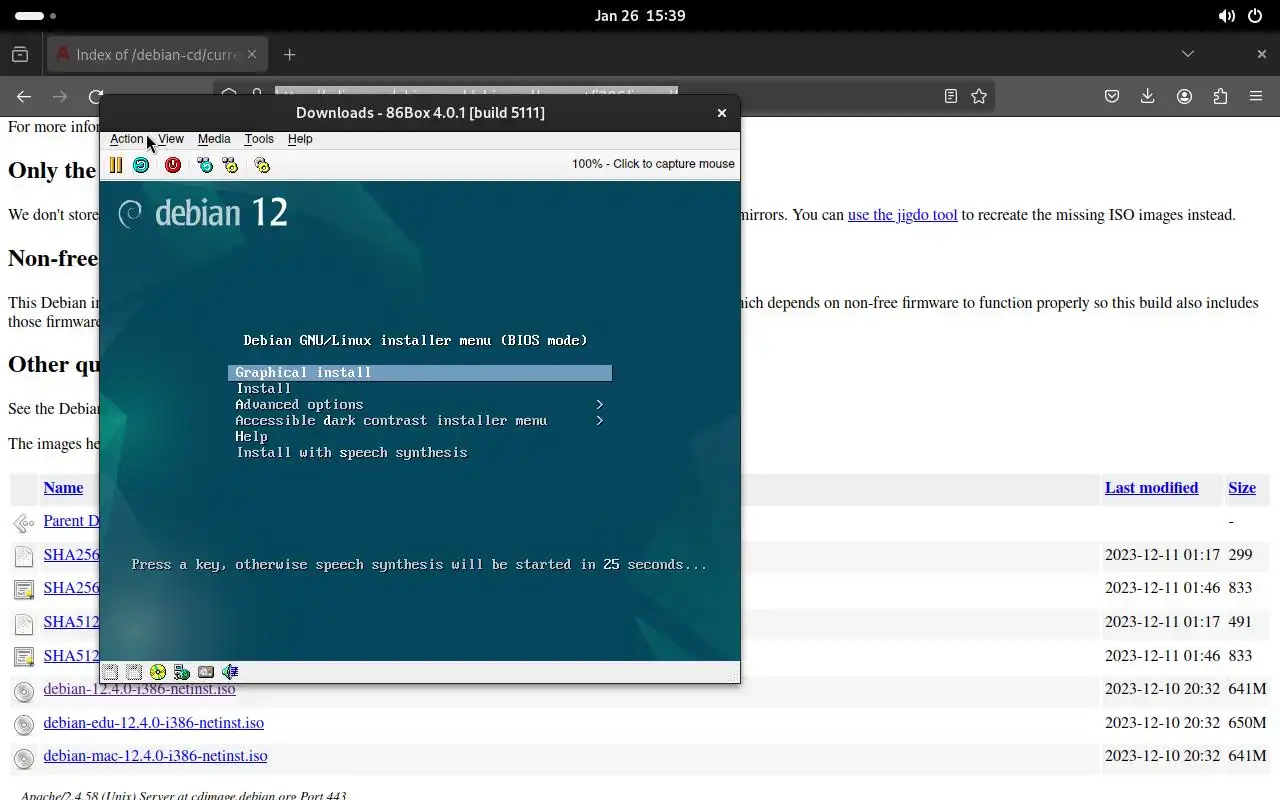1280x800 pixels.
Task: Go back in the browser
Action: point(24,96)
